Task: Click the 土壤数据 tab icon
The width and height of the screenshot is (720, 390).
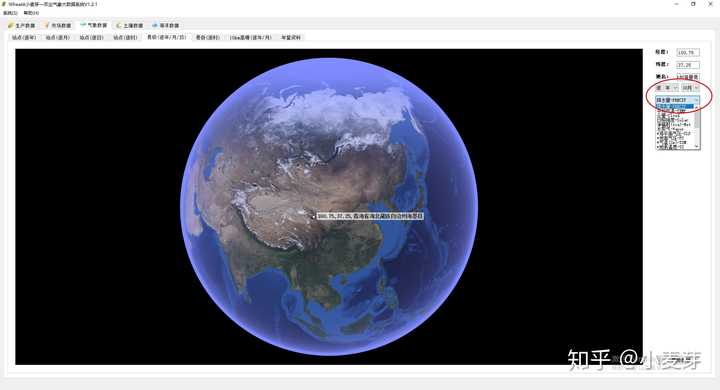Action: click(118, 25)
